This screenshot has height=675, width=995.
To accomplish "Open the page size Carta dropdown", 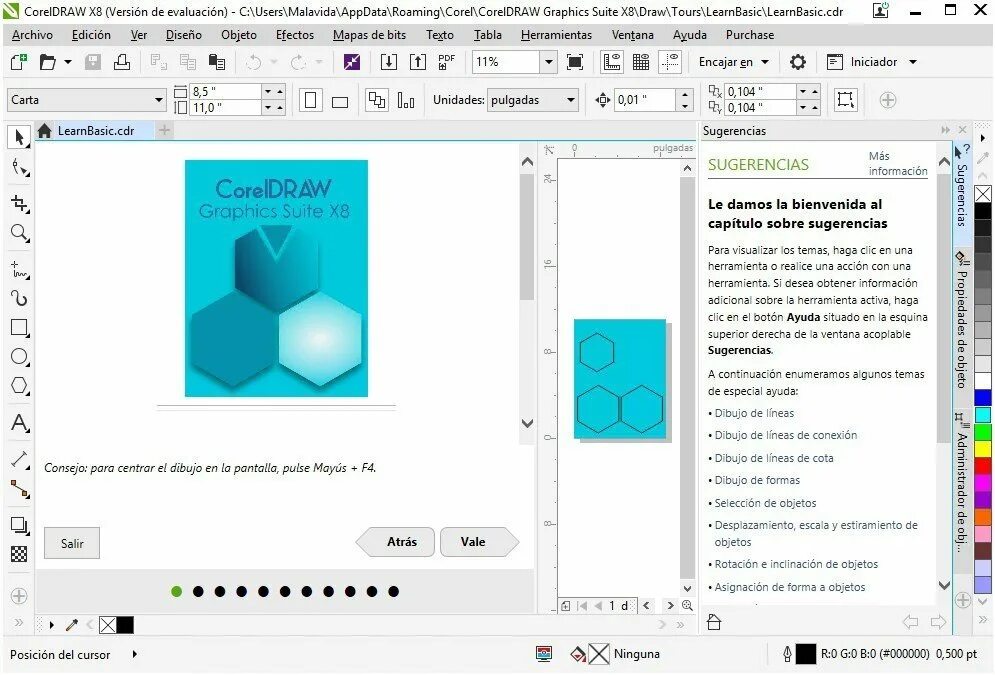I will click(159, 100).
